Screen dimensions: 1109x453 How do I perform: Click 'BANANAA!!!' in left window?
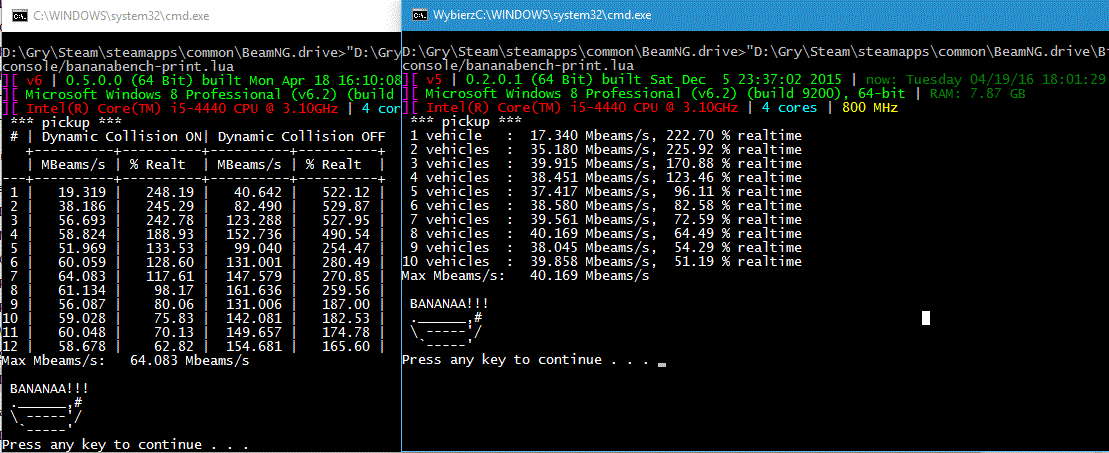point(49,388)
